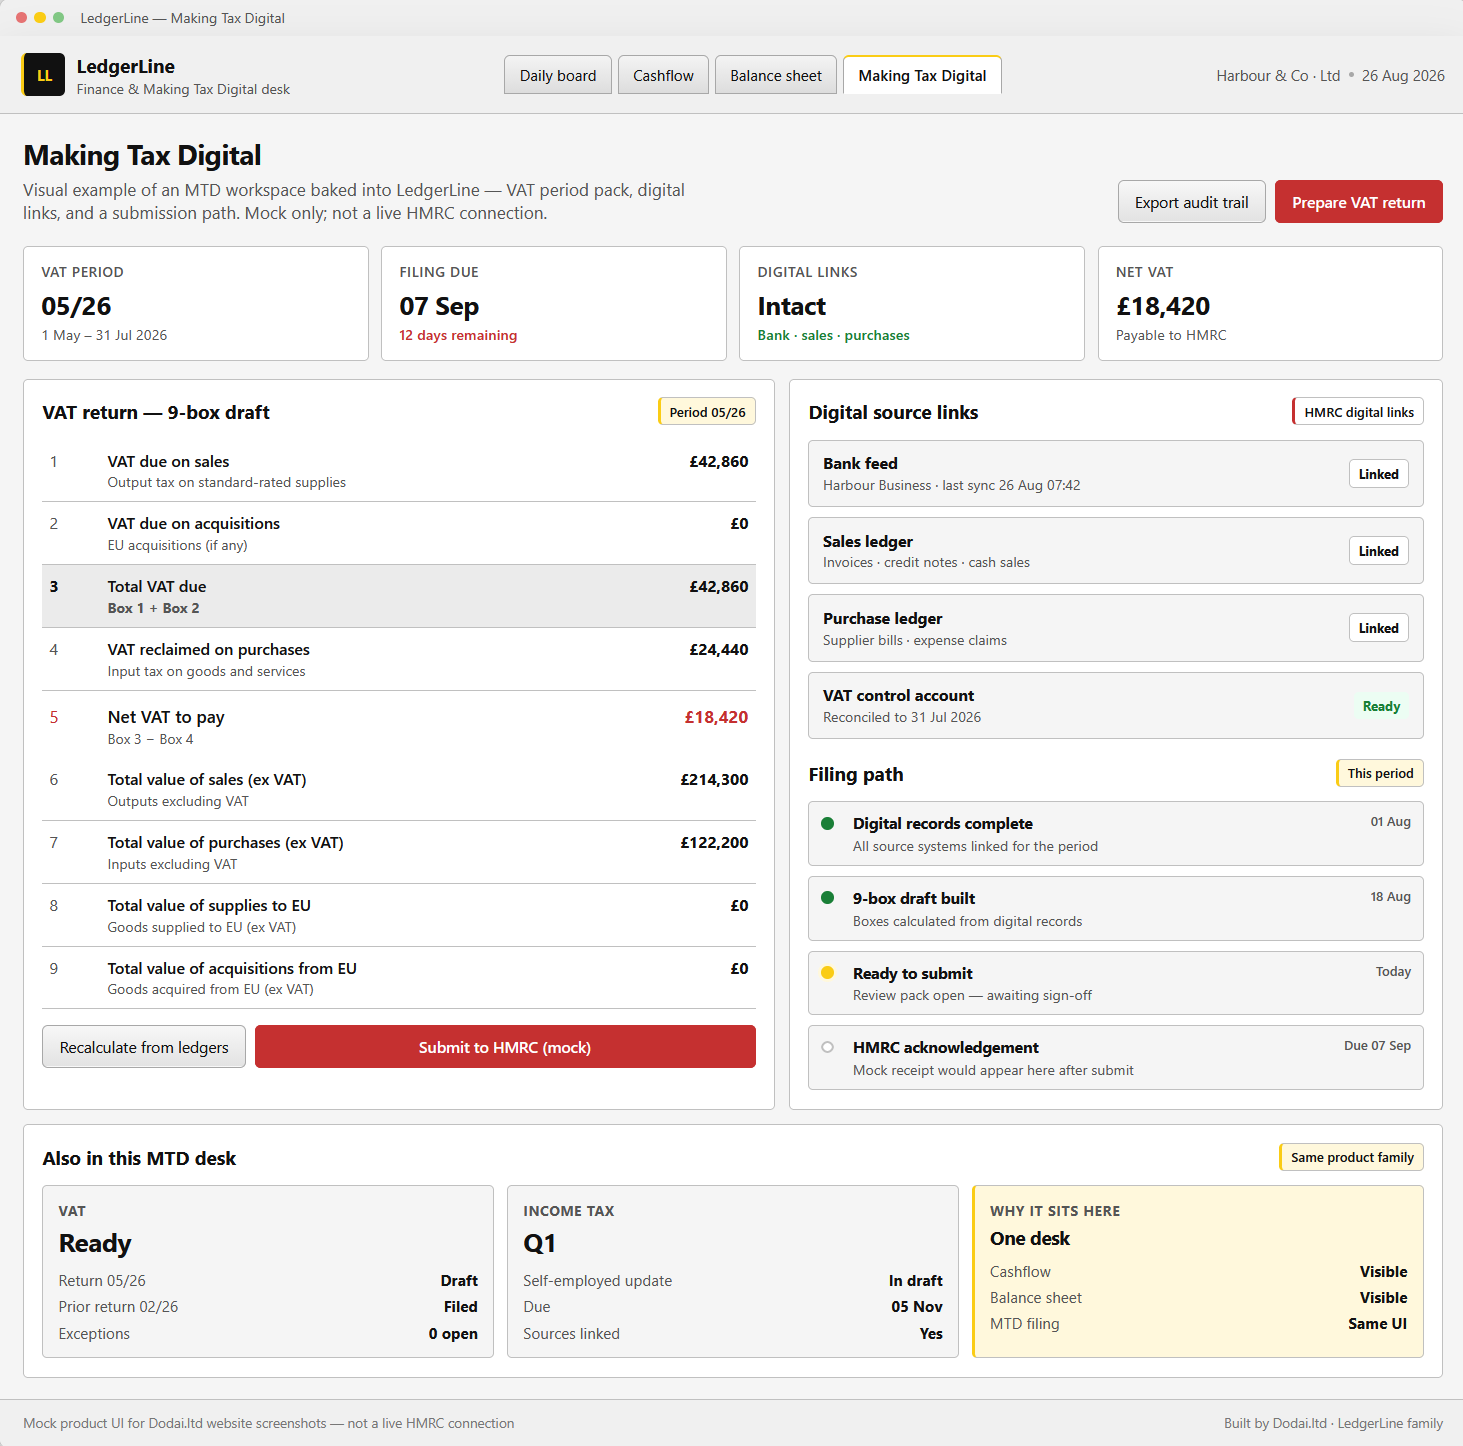This screenshot has width=1463, height=1446.
Task: Submit to HMRC (mock) button
Action: [x=505, y=1047]
